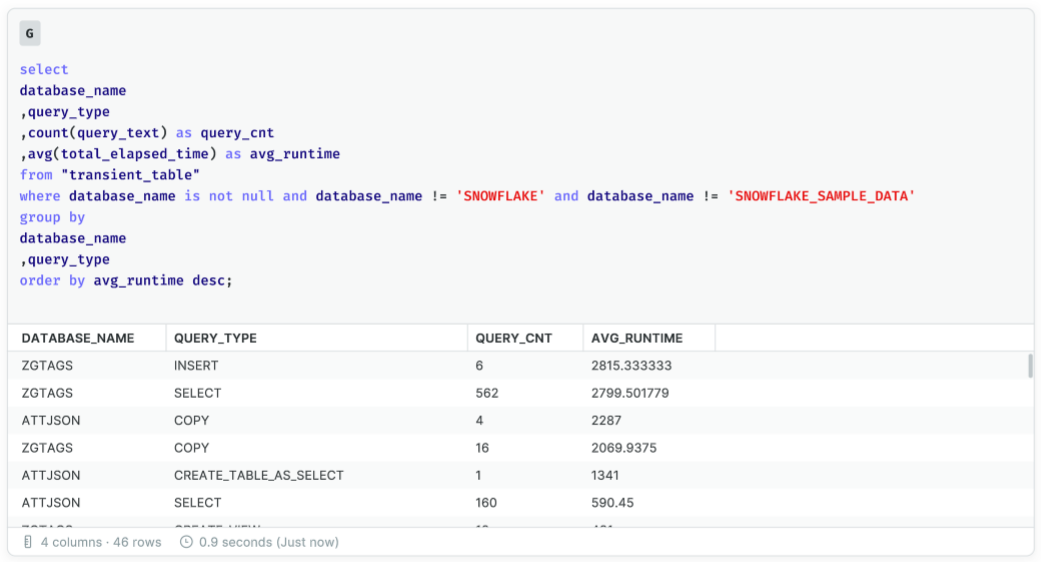
Task: Place cursor on order by avg_runtime line
Action: tap(126, 281)
